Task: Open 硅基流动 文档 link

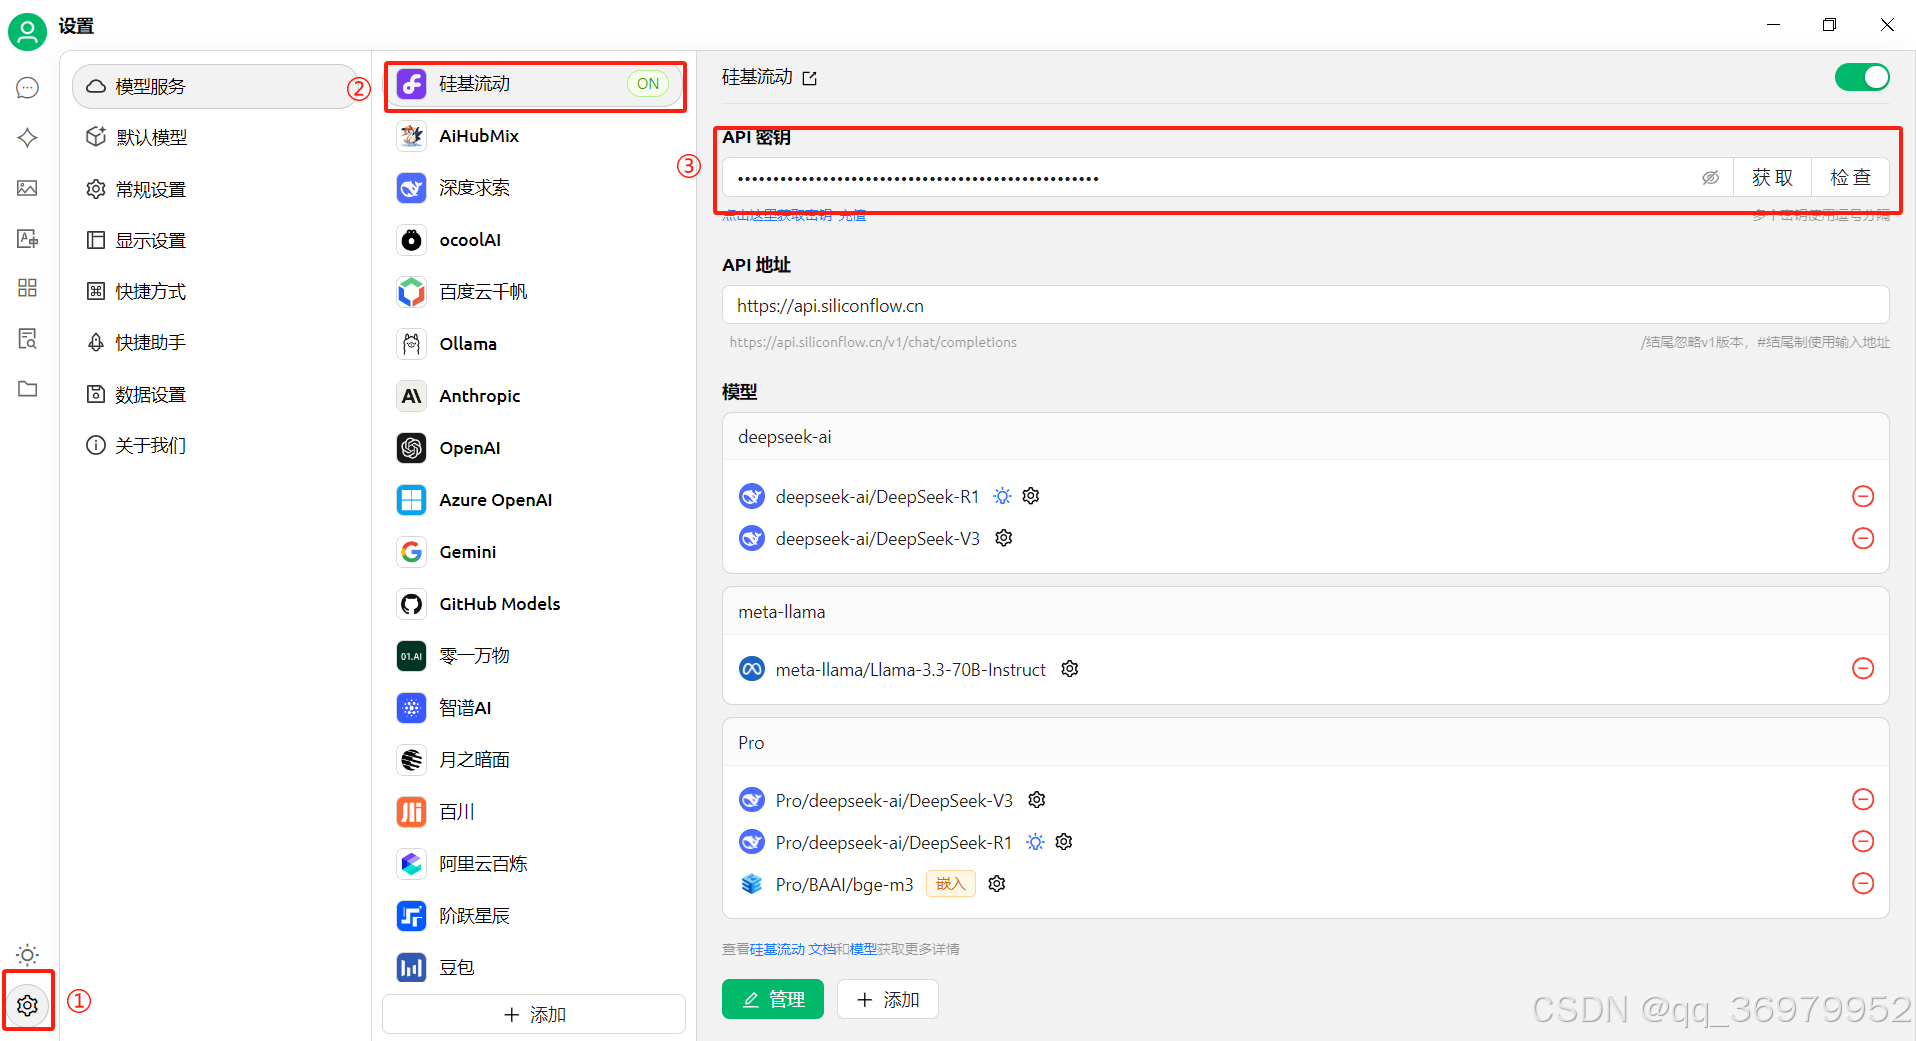Action: tap(793, 949)
